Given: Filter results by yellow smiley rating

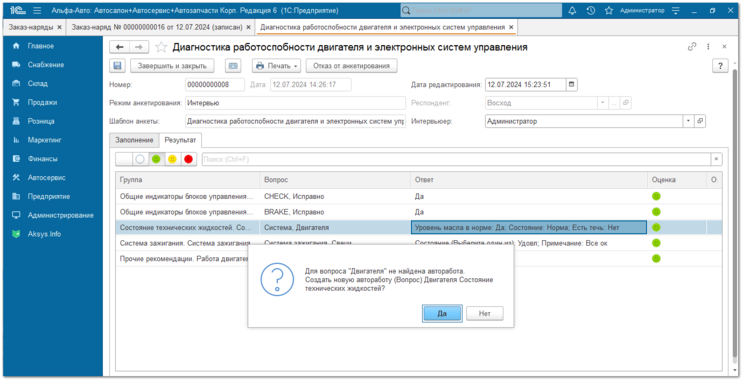Looking at the screenshot, I should (172, 160).
